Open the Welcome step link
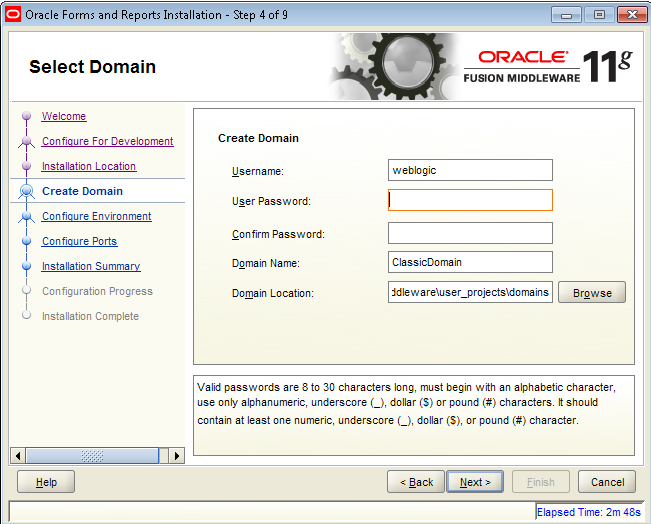This screenshot has width=651, height=524. (x=64, y=116)
